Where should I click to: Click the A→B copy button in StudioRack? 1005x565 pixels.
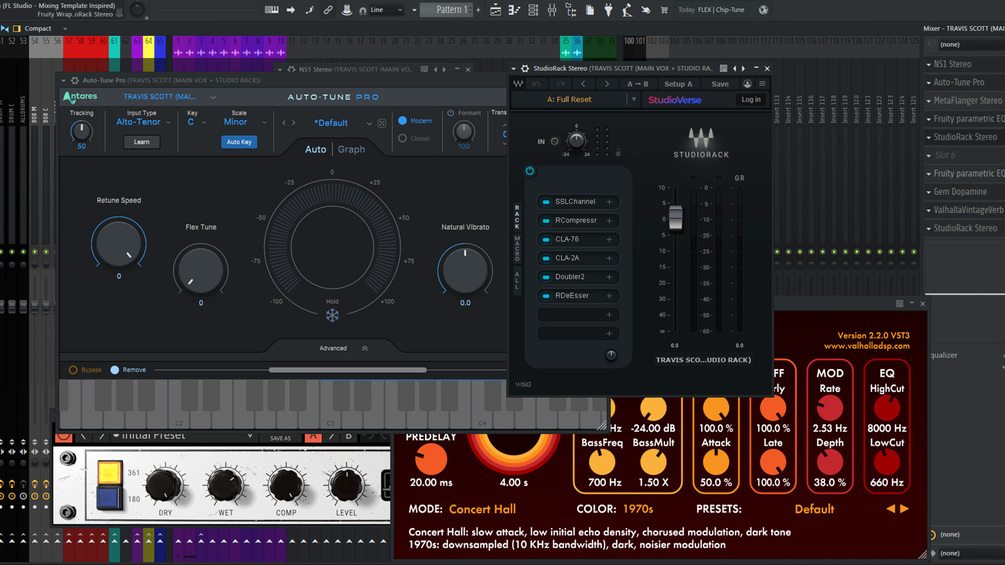click(637, 84)
